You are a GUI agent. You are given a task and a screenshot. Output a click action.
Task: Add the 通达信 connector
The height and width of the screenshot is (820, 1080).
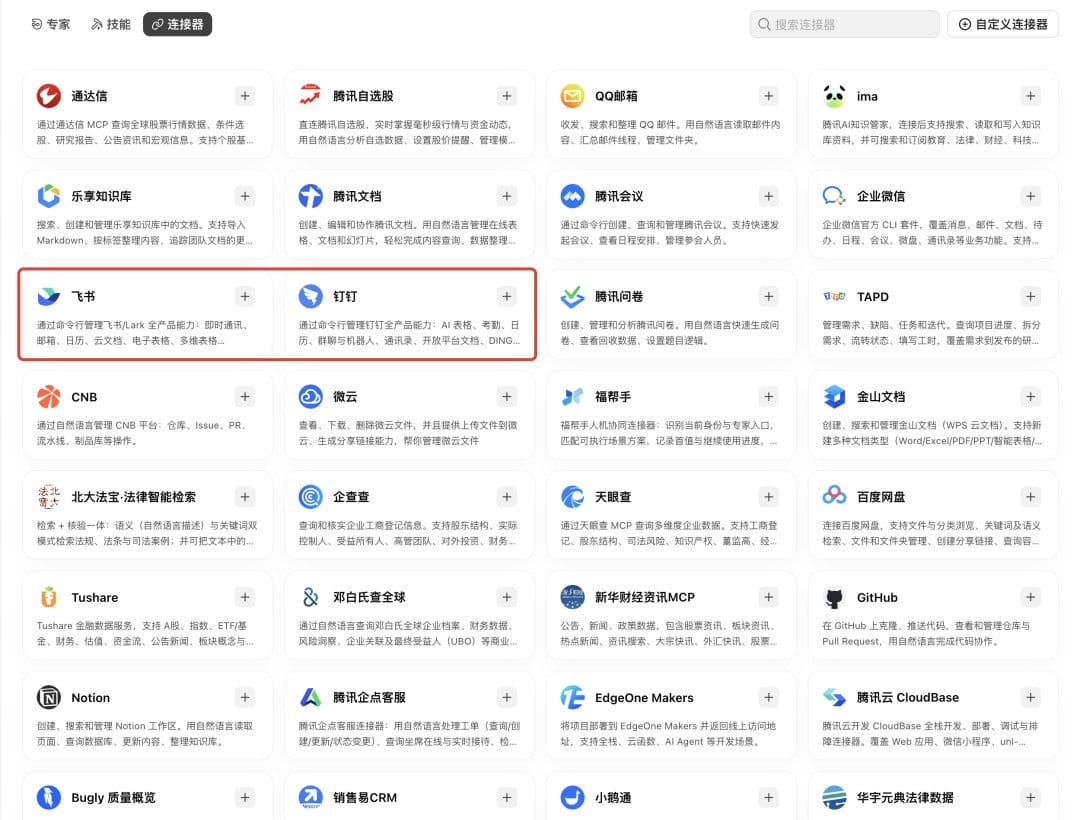click(x=245, y=96)
